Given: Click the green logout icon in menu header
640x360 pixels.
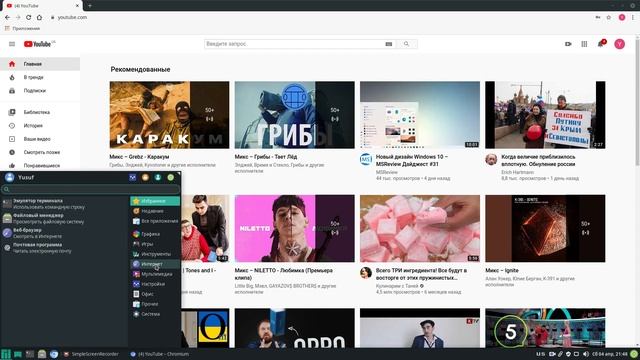Looking at the screenshot, I should point(171,177).
